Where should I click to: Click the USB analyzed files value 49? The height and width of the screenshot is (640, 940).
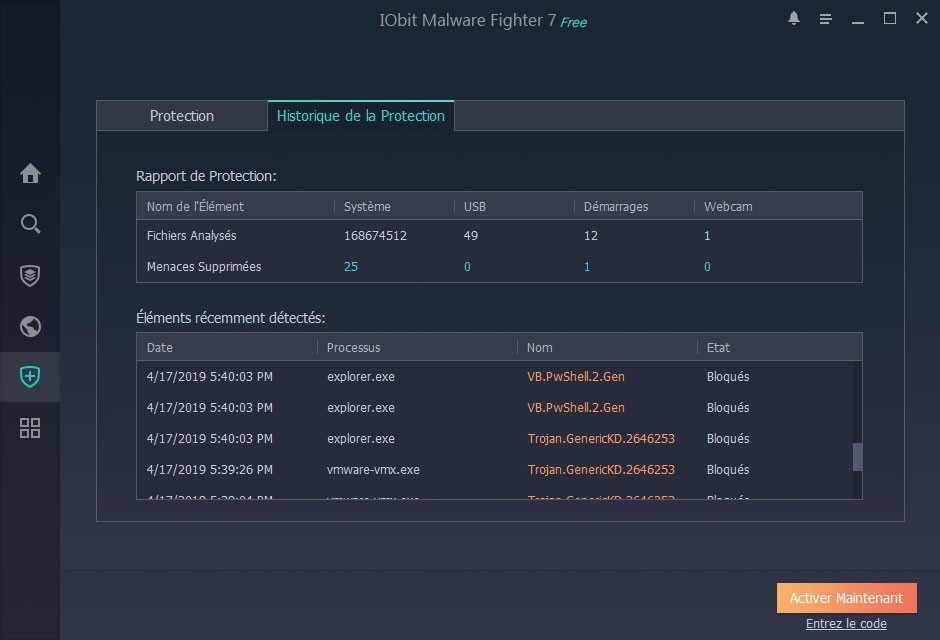pyautogui.click(x=471, y=236)
